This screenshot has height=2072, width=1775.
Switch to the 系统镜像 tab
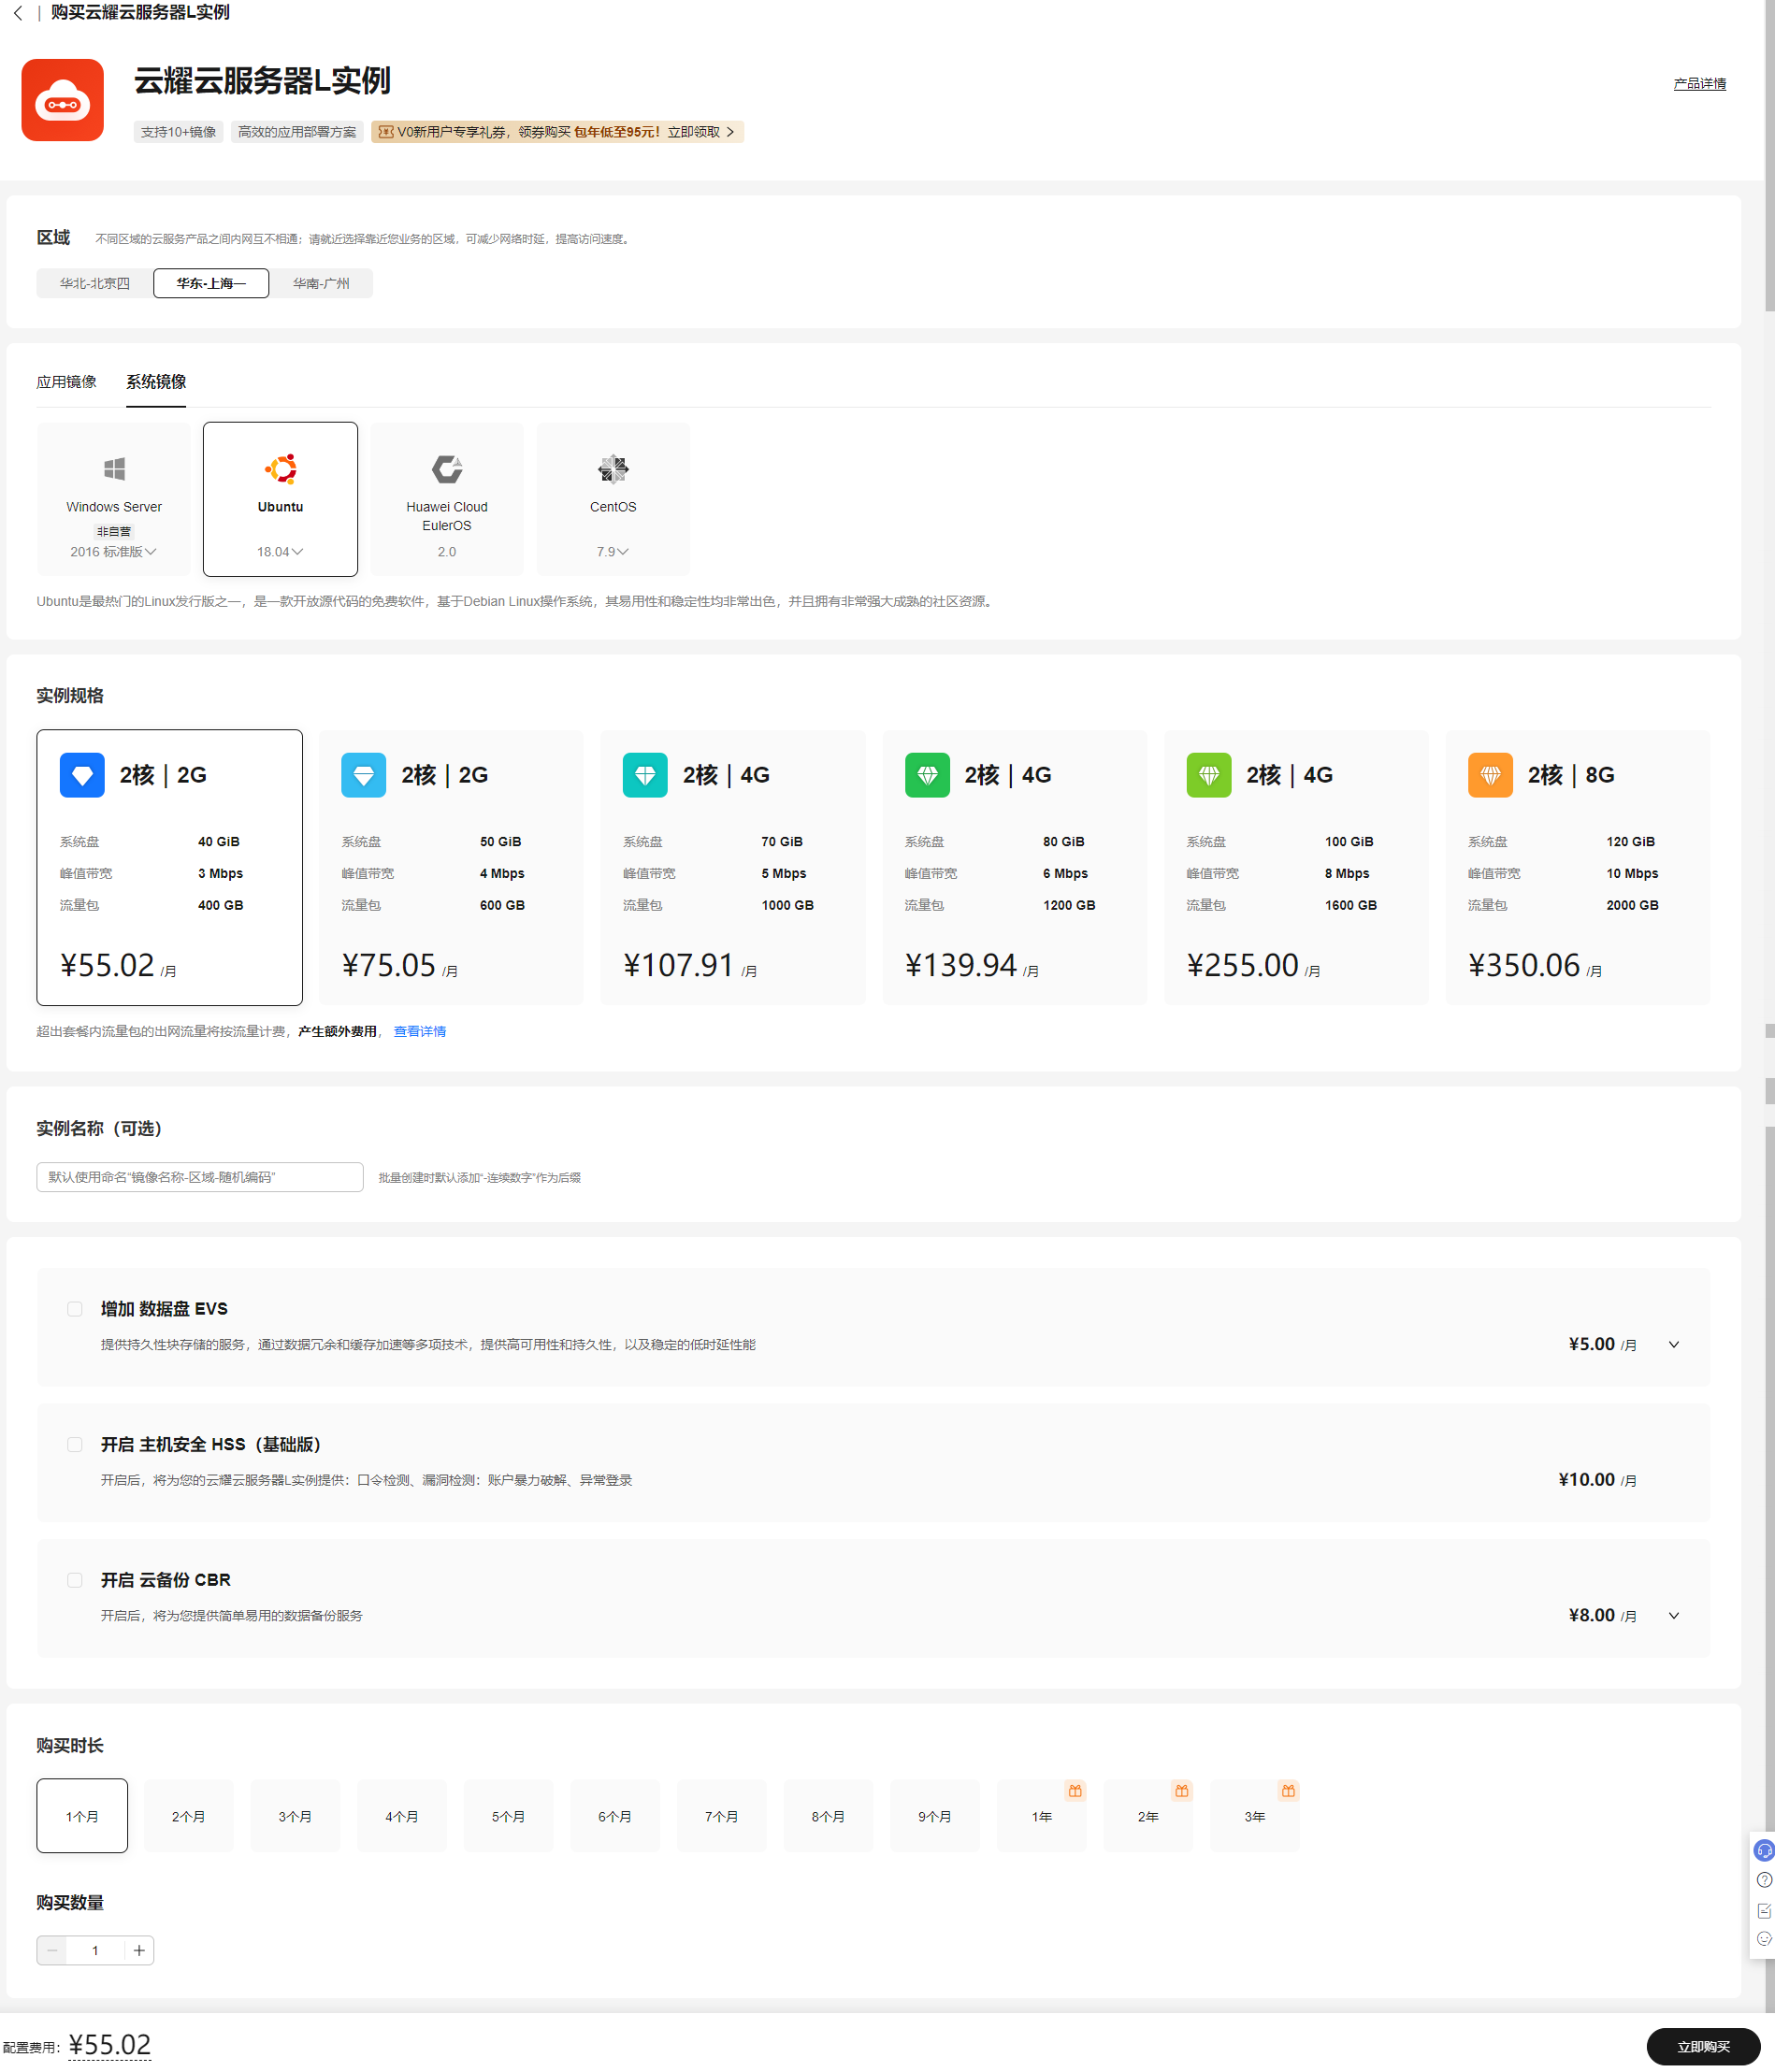tap(156, 382)
